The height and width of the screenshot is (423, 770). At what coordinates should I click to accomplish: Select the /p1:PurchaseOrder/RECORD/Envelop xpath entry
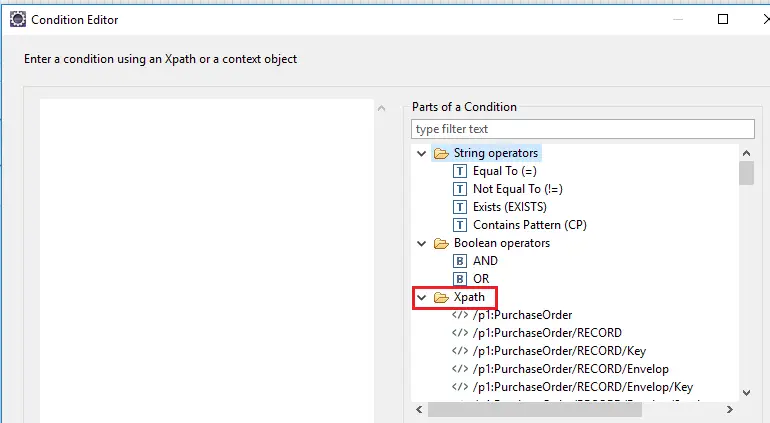[x=571, y=369]
